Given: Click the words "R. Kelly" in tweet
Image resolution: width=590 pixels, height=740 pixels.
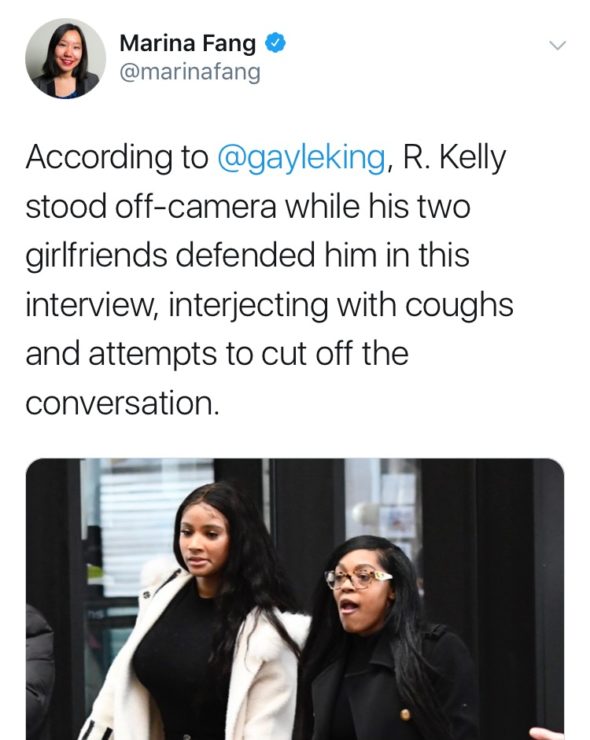Looking at the screenshot, I should coord(454,157).
